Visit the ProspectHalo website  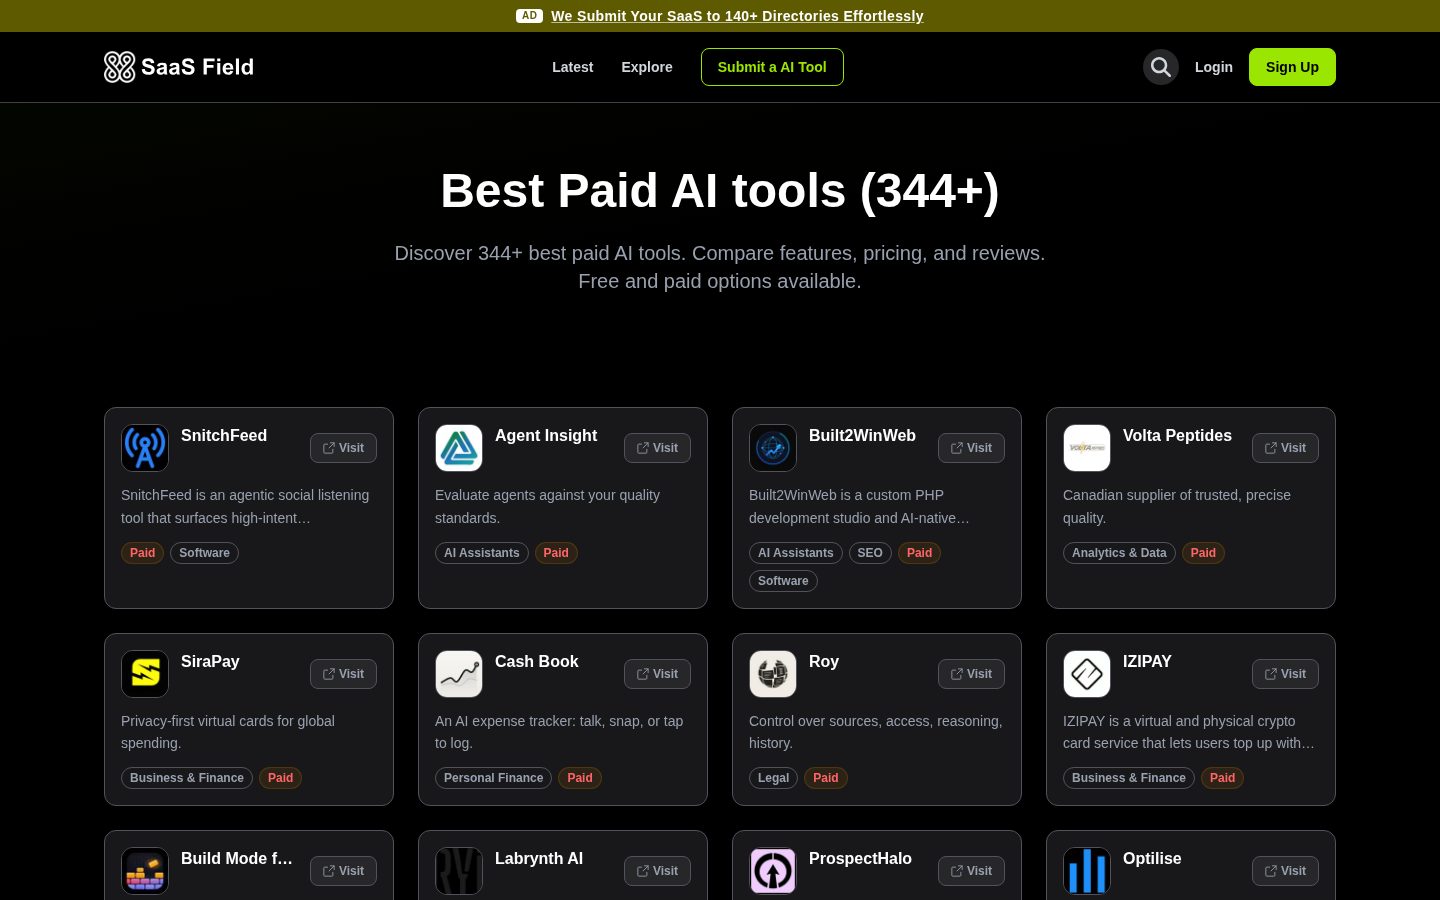click(x=971, y=871)
